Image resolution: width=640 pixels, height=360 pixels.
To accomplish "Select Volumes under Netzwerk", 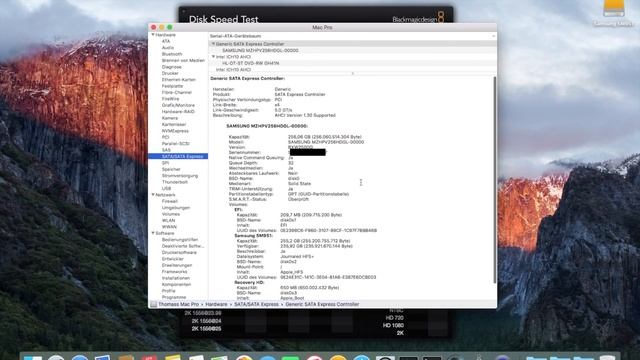I will (171, 214).
